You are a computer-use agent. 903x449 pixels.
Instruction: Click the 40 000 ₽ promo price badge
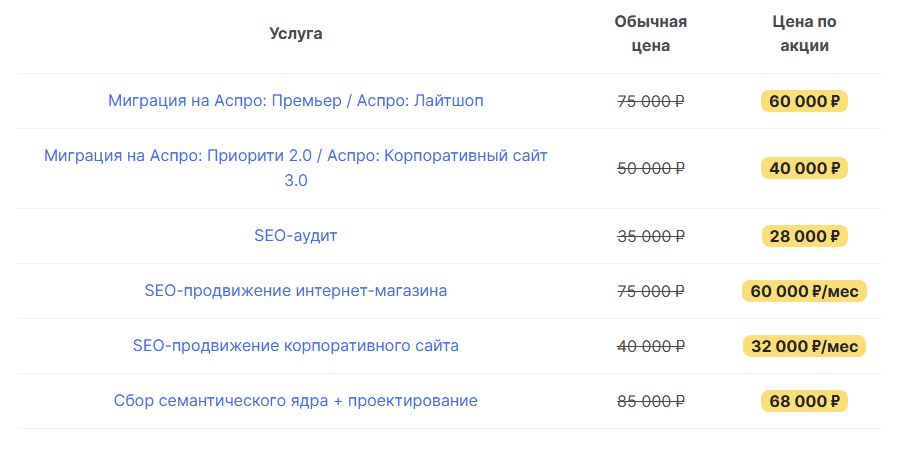804,168
